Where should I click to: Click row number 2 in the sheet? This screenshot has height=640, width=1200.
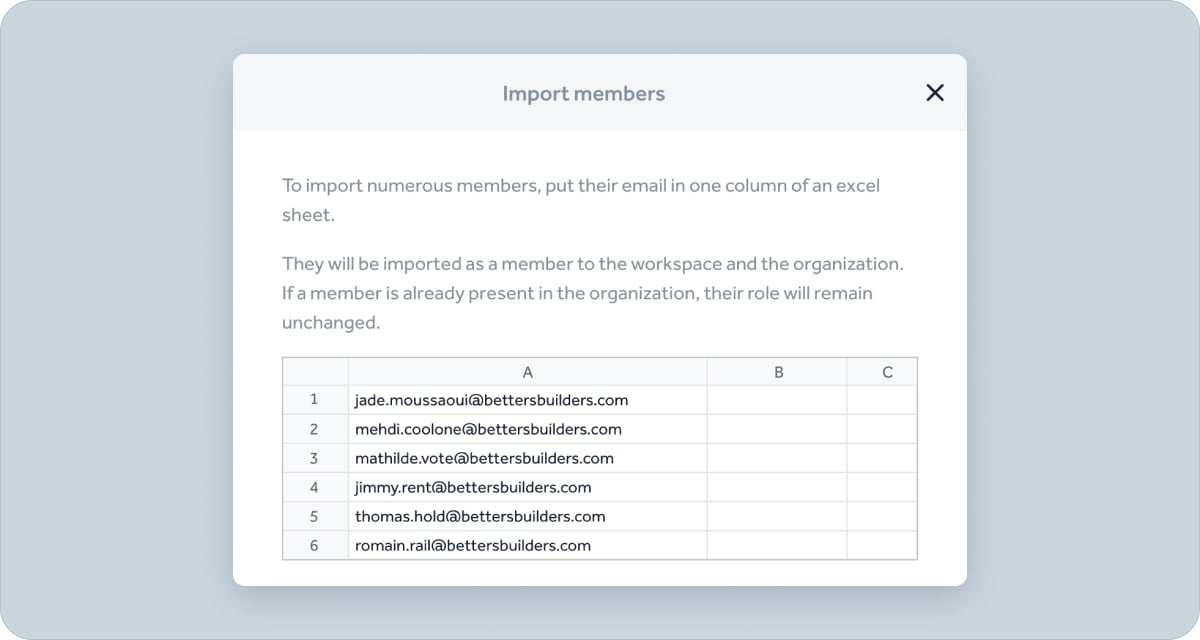(314, 429)
